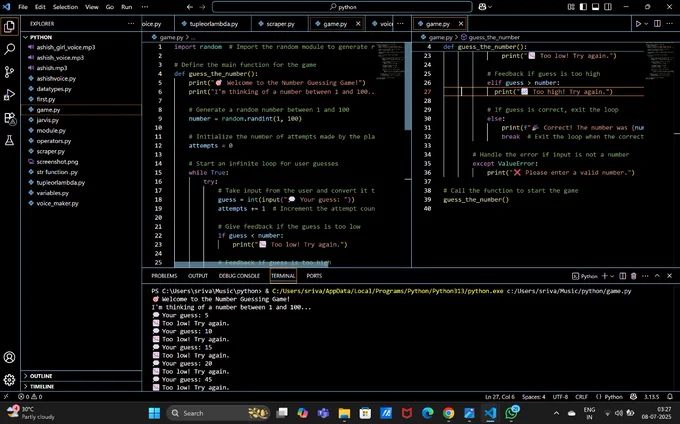The width and height of the screenshot is (680, 424).
Task: Open the Selection menu
Action: pos(65,7)
